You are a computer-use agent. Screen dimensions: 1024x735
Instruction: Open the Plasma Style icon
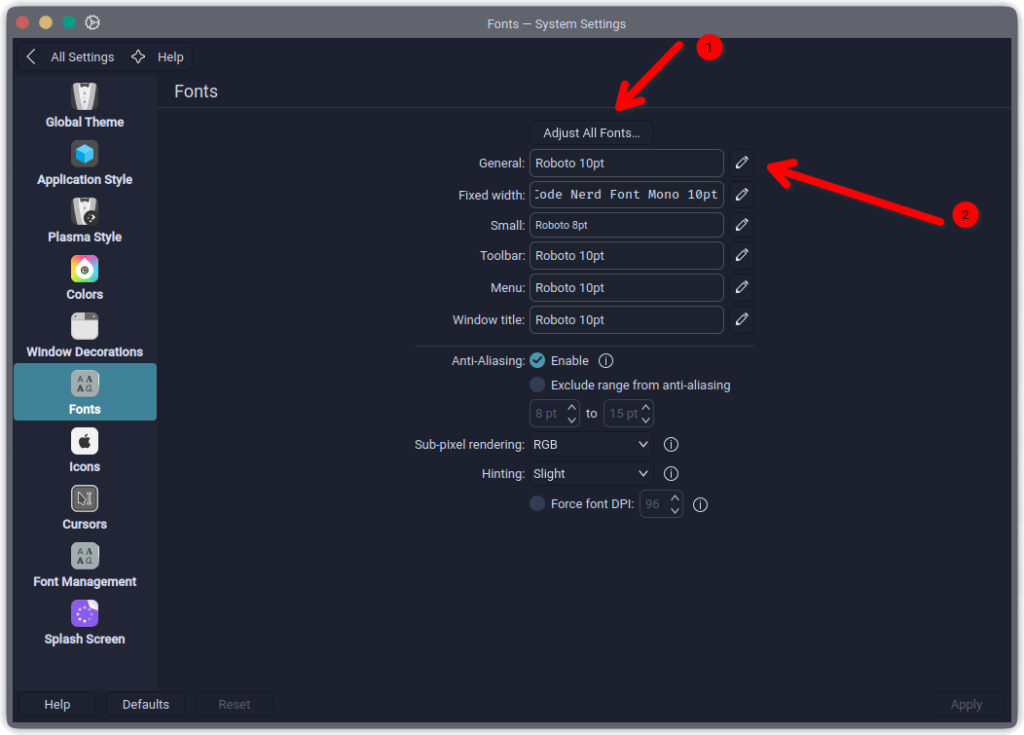pos(84,212)
